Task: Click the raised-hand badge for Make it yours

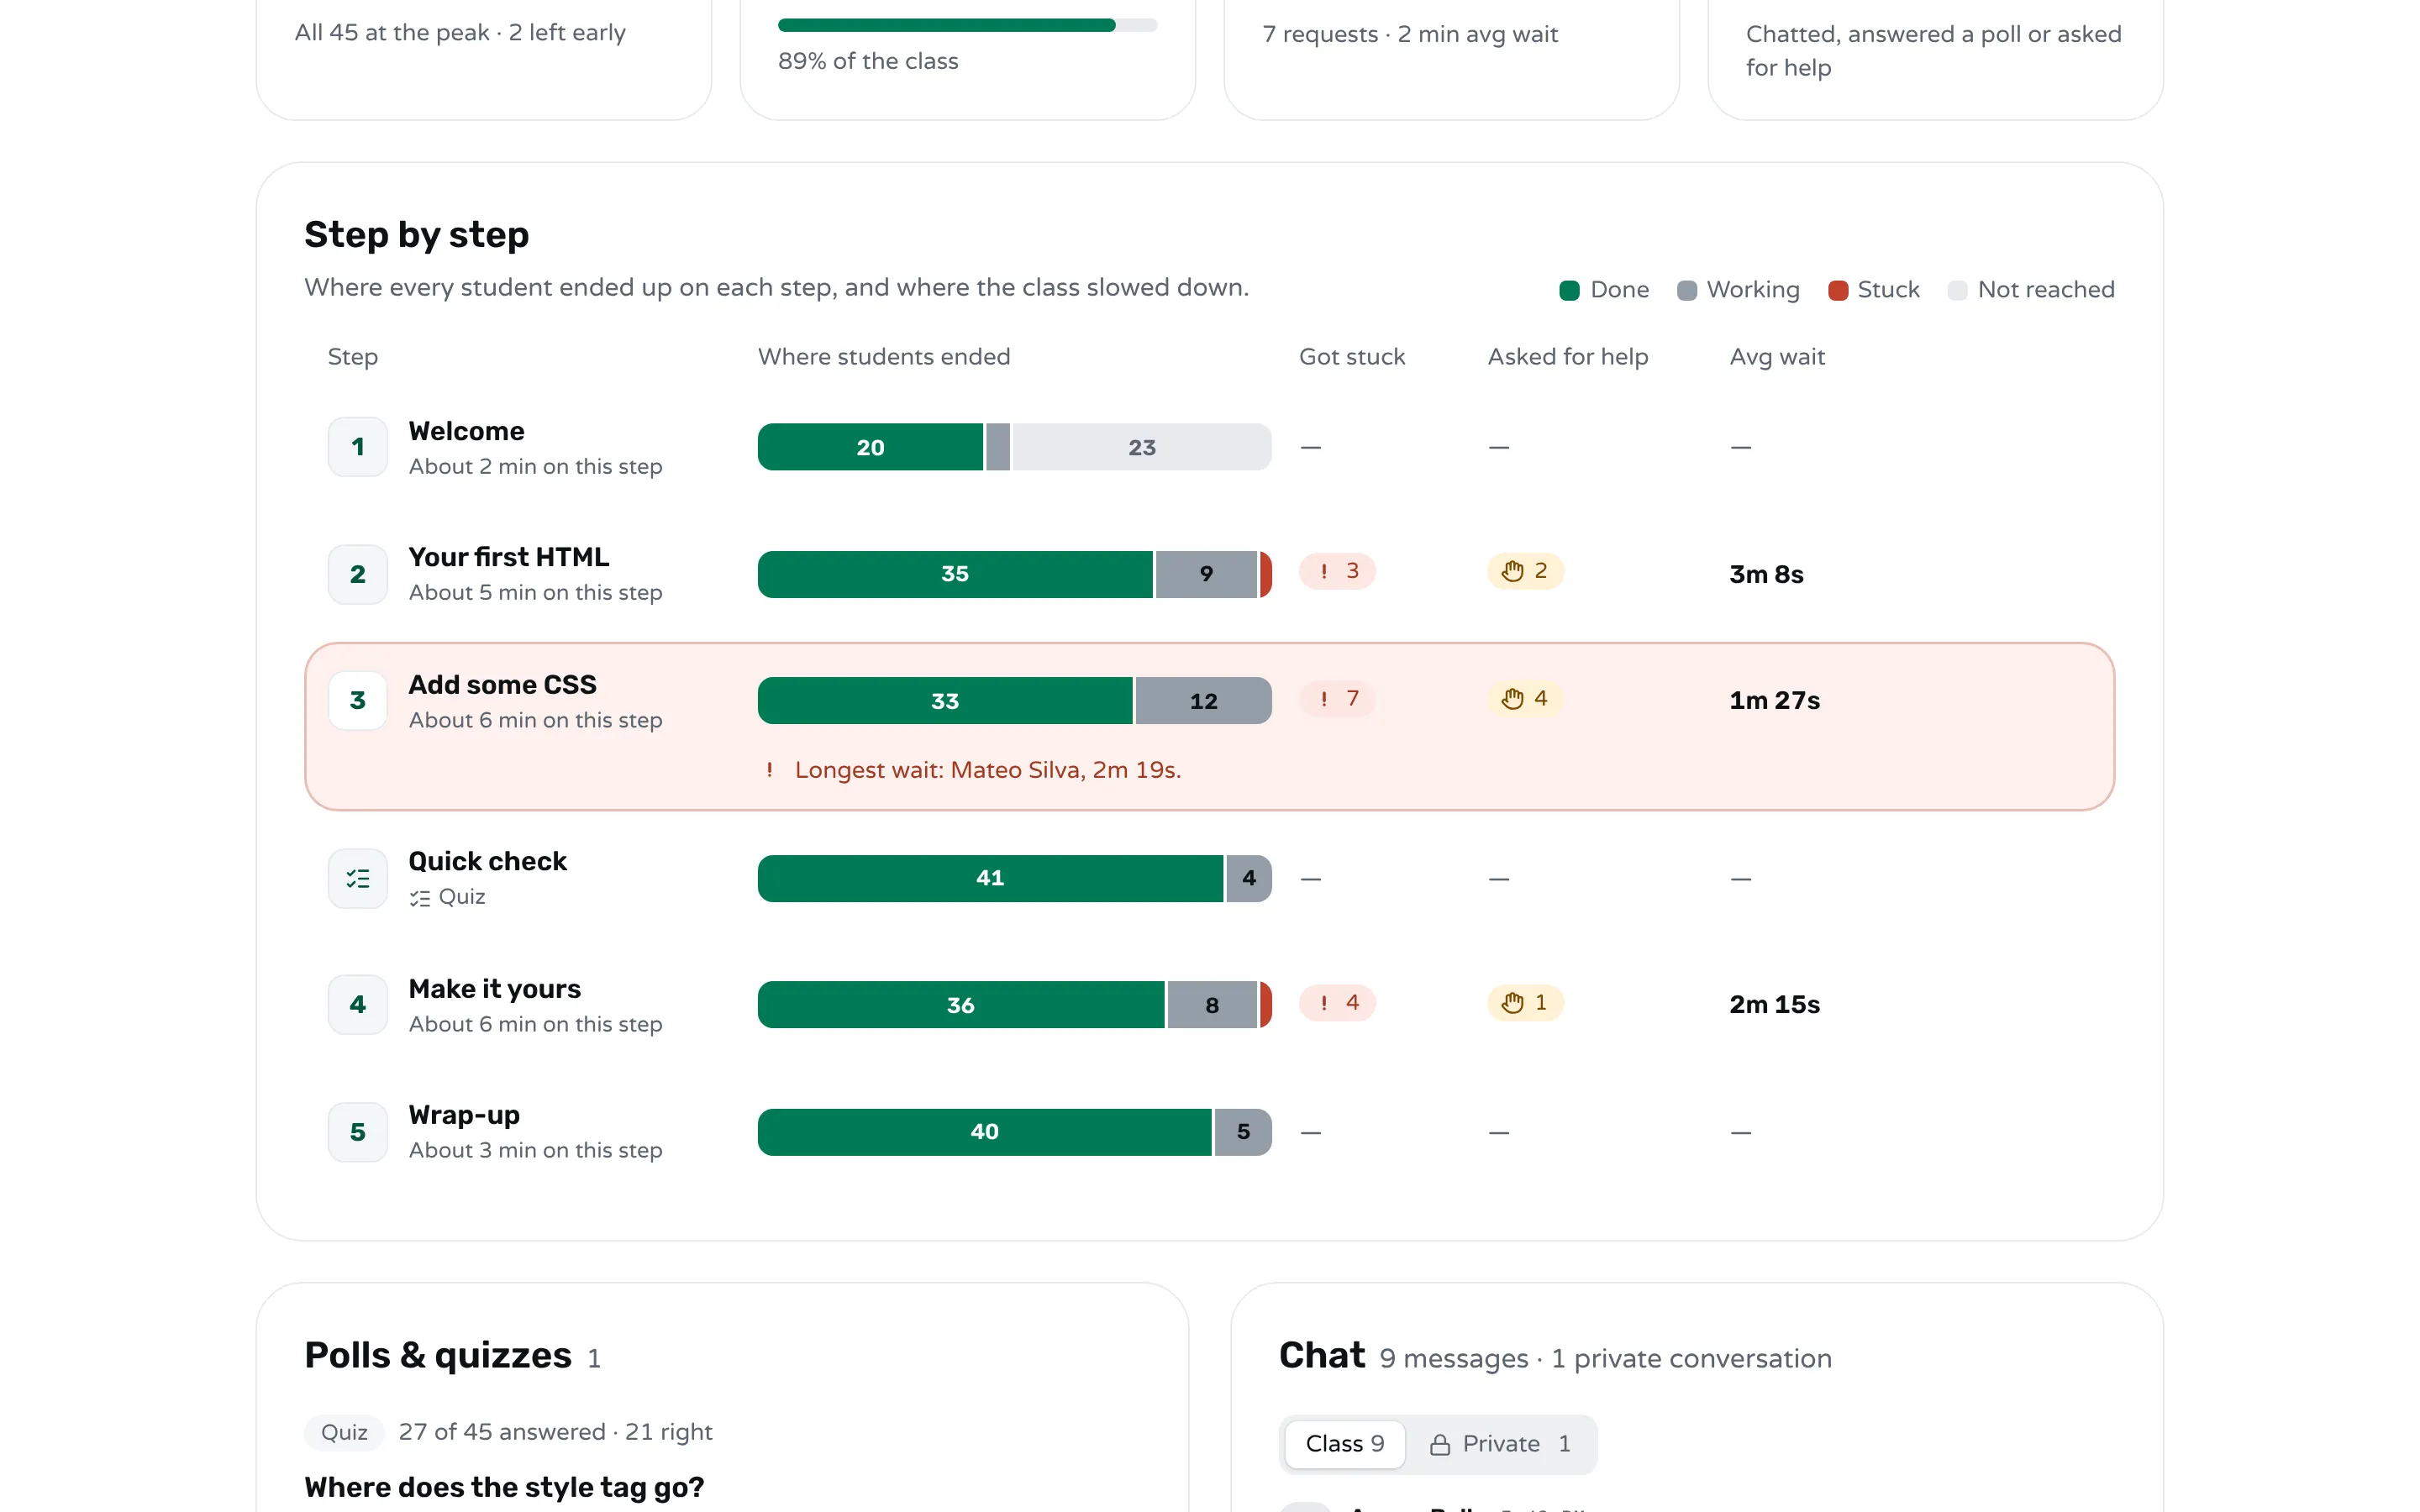Action: 1525,1002
